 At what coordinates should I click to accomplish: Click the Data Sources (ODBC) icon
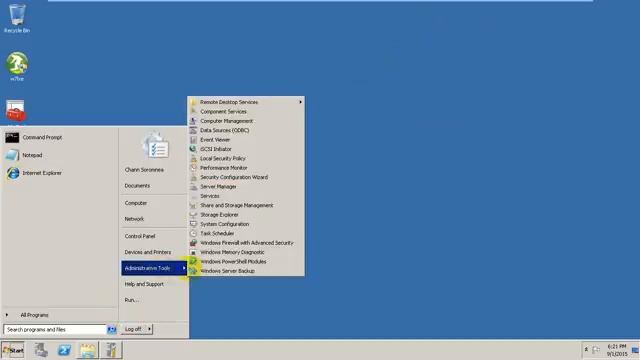click(x=193, y=130)
